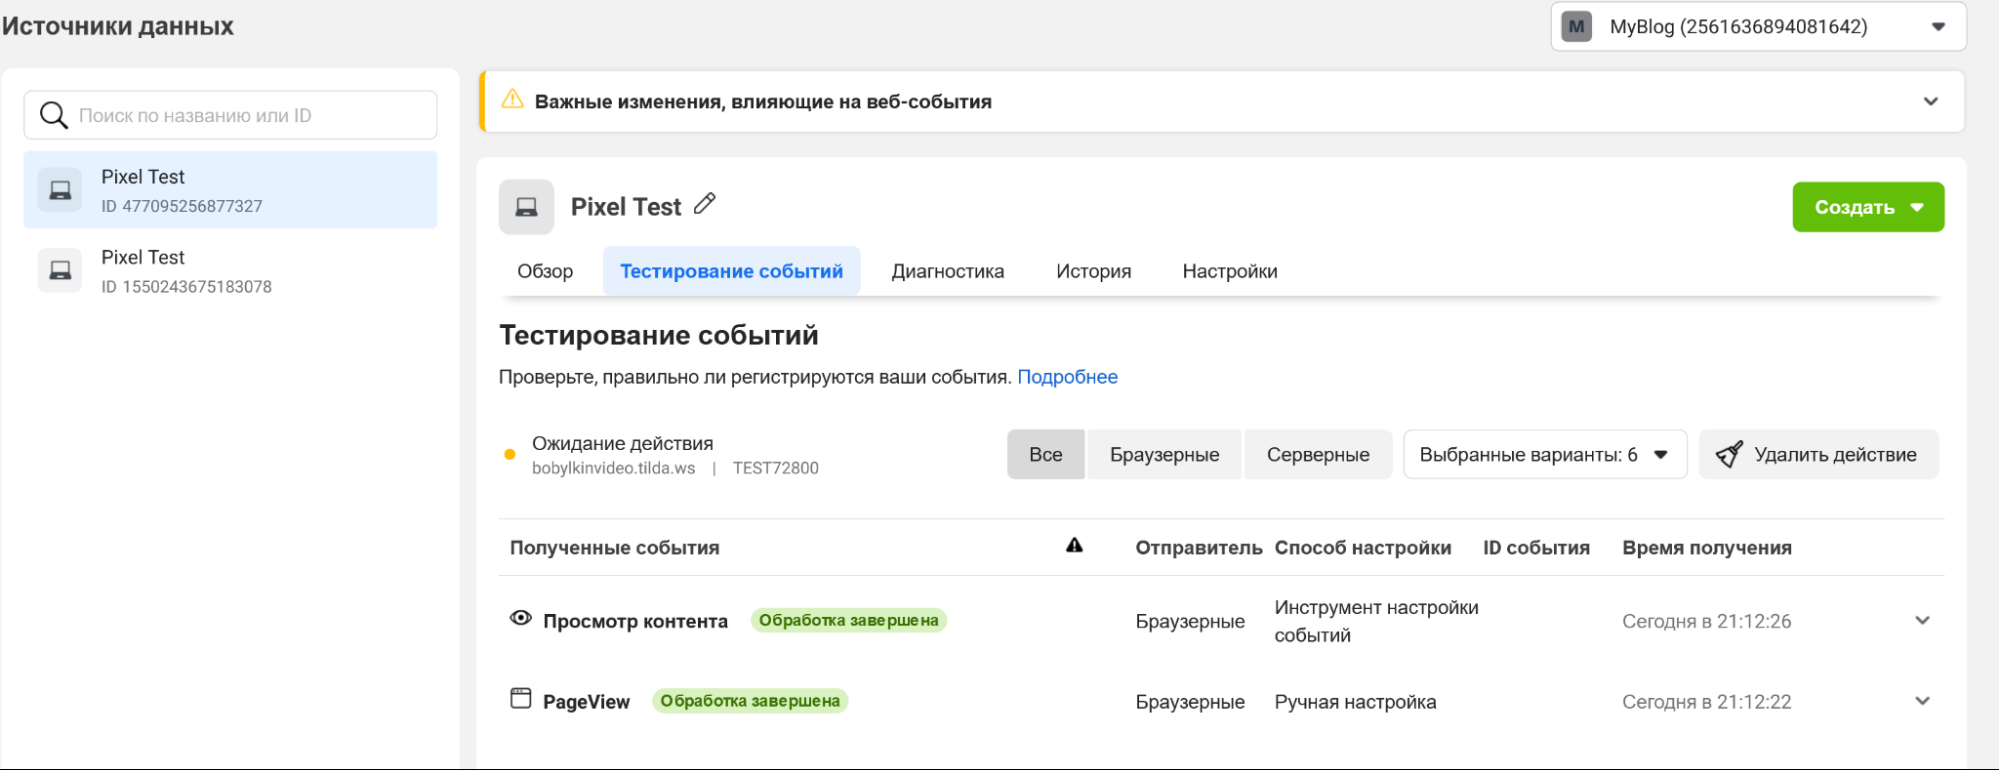Click the ID события column header
This screenshot has width=1999, height=770.
coord(1536,548)
